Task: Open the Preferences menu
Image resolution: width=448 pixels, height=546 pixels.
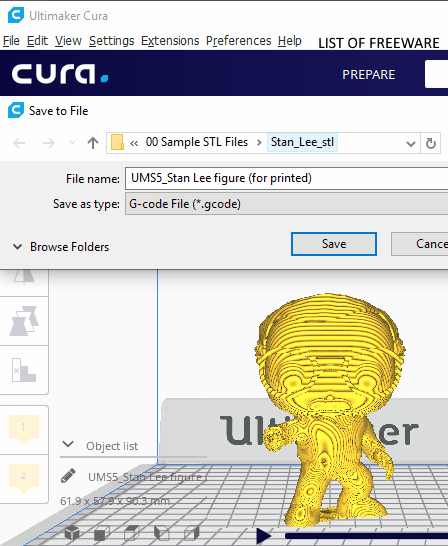Action: coord(238,41)
